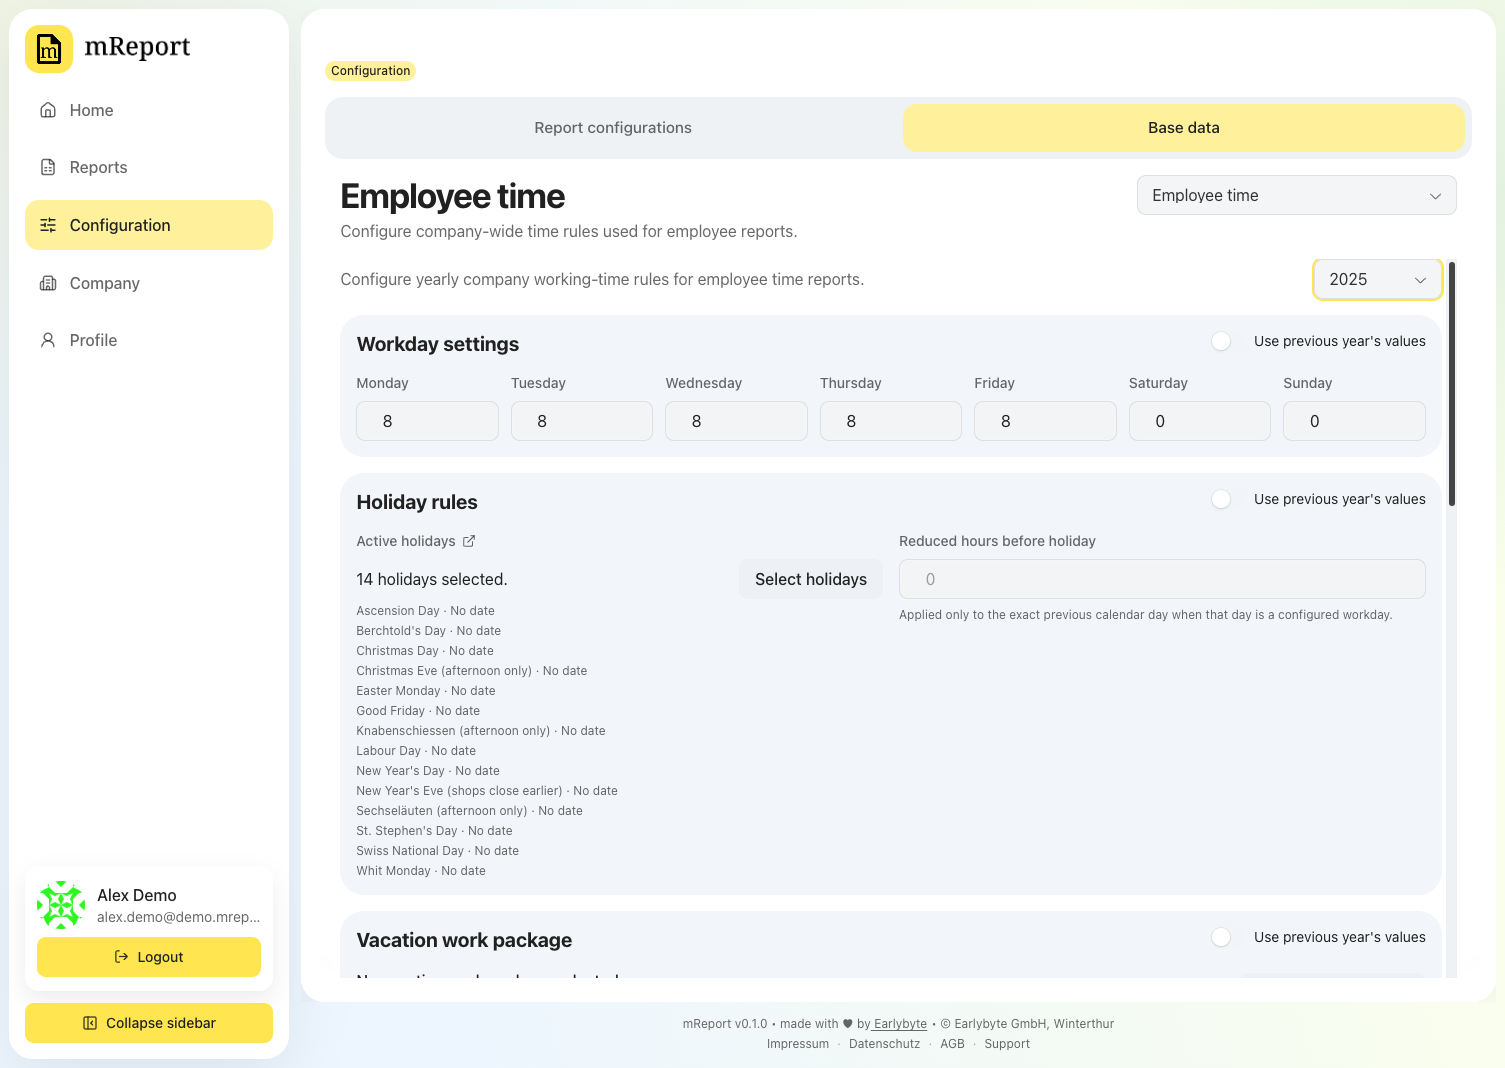Click the mReport v0.1.0 version text
The height and width of the screenshot is (1068, 1505).
coord(725,1024)
